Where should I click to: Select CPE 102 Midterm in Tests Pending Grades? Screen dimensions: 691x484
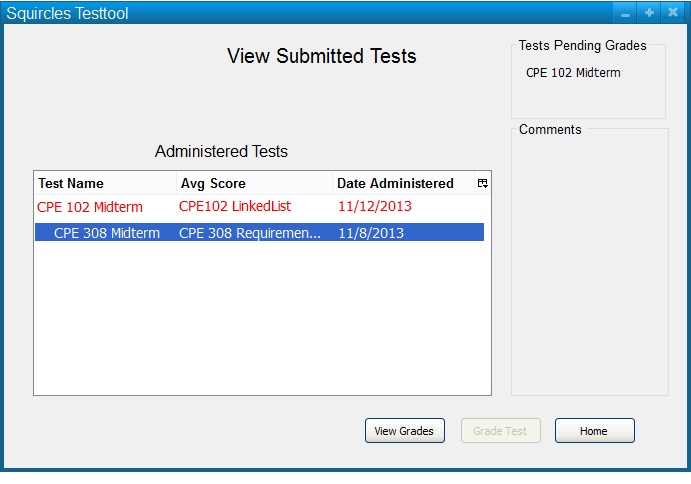pyautogui.click(x=573, y=73)
